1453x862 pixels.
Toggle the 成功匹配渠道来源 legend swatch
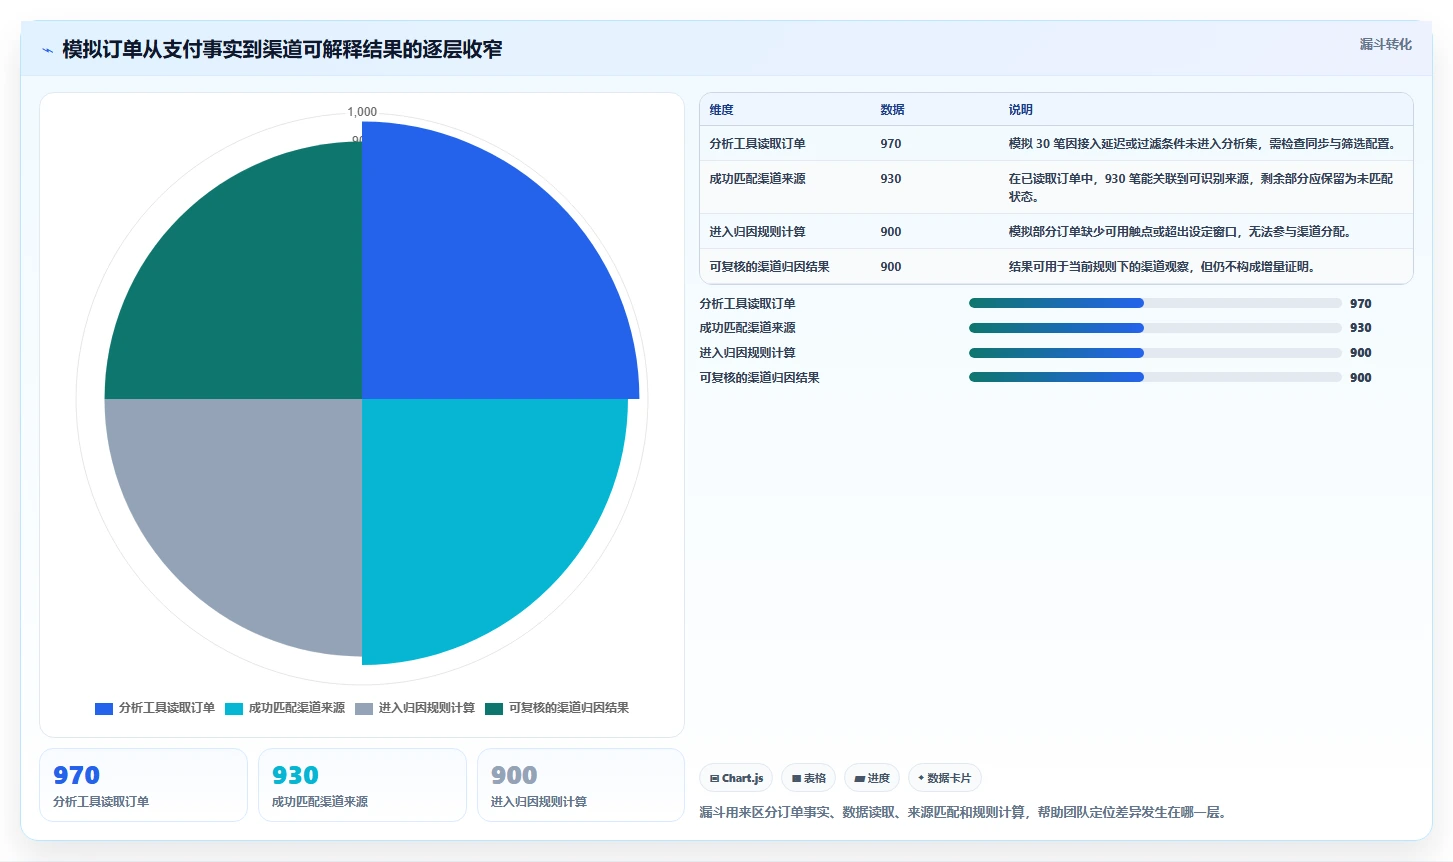tap(234, 708)
